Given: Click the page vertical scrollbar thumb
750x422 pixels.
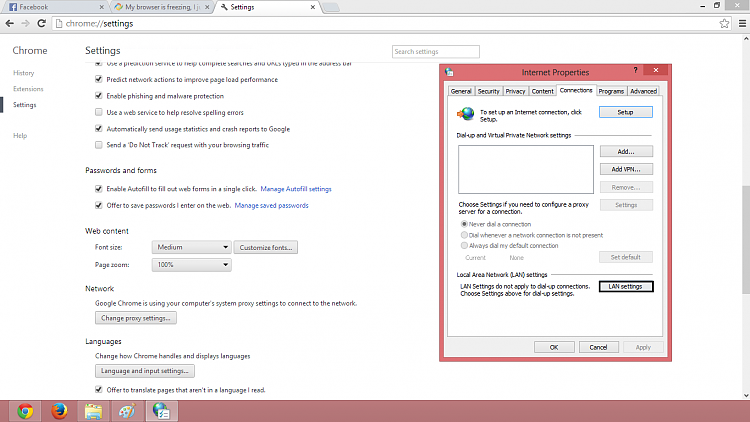Looking at the screenshot, I should 746,239.
